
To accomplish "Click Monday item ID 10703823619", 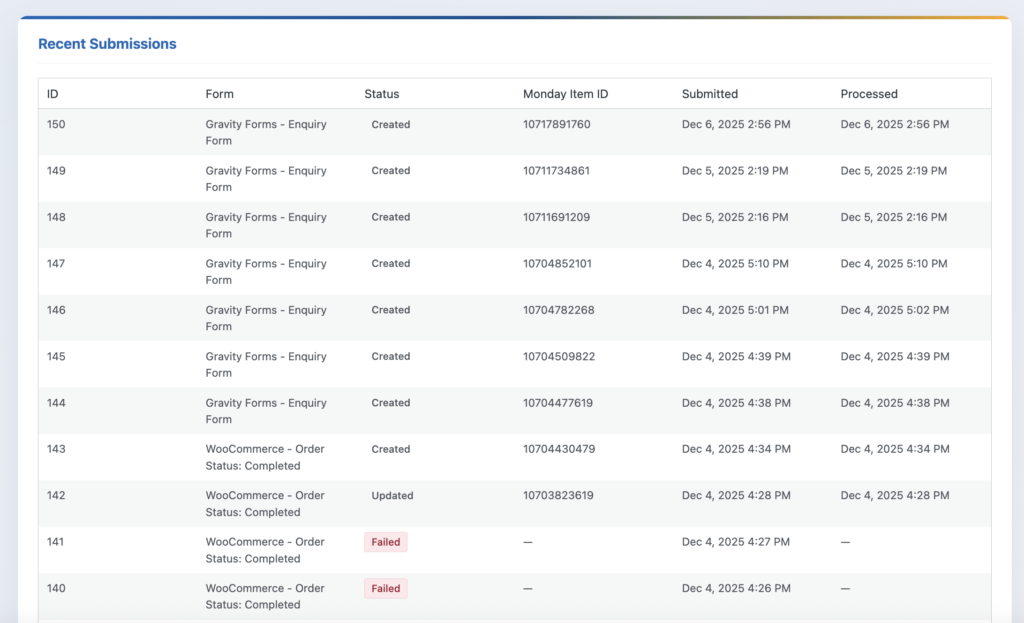I will [558, 496].
